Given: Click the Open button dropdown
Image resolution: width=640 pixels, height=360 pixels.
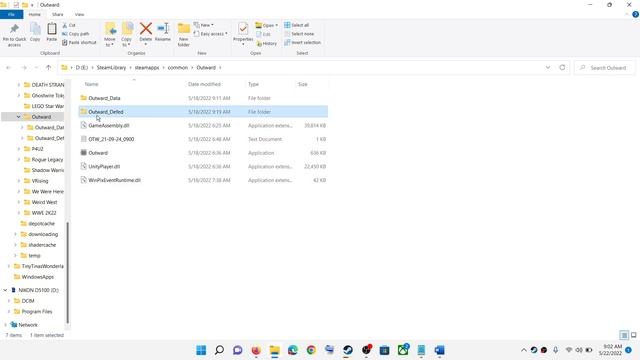Looking at the screenshot, I should click(267, 25).
